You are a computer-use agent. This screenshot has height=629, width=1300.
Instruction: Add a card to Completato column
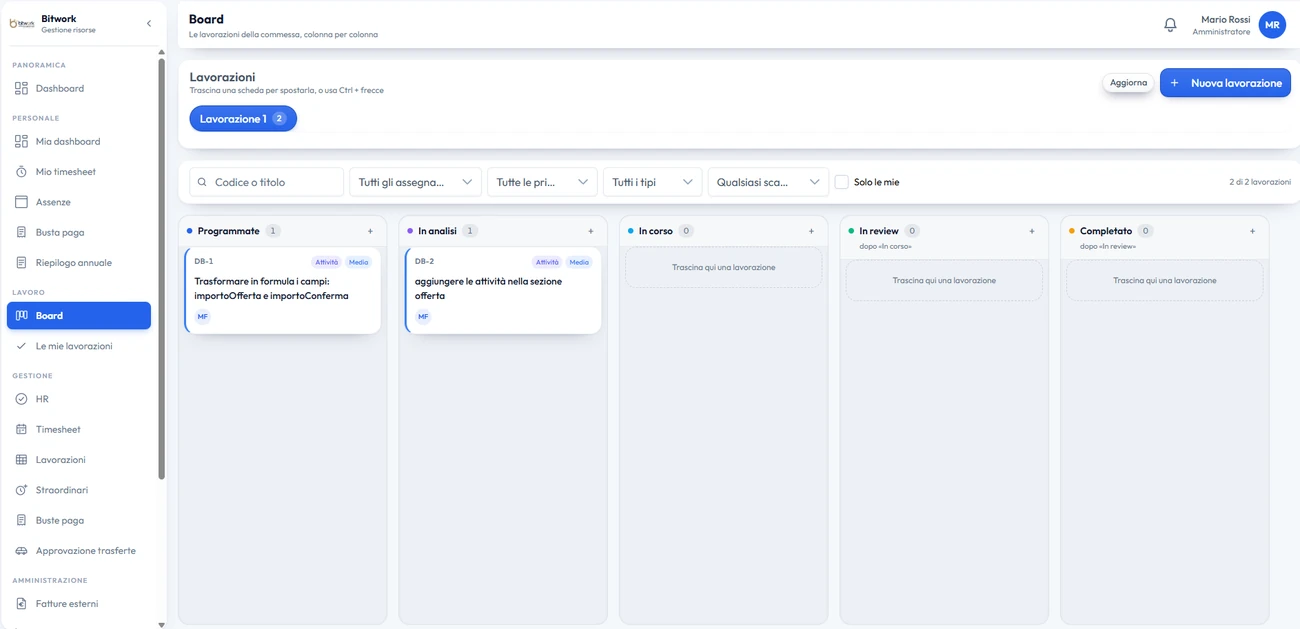(x=1252, y=231)
